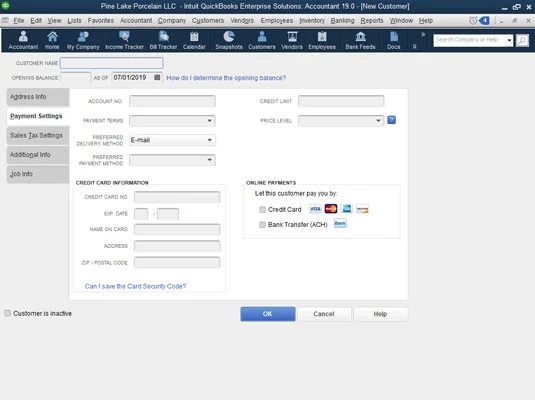This screenshot has height=400, width=535.
Task: Open search scope dropdown arrow
Action: click(509, 40)
